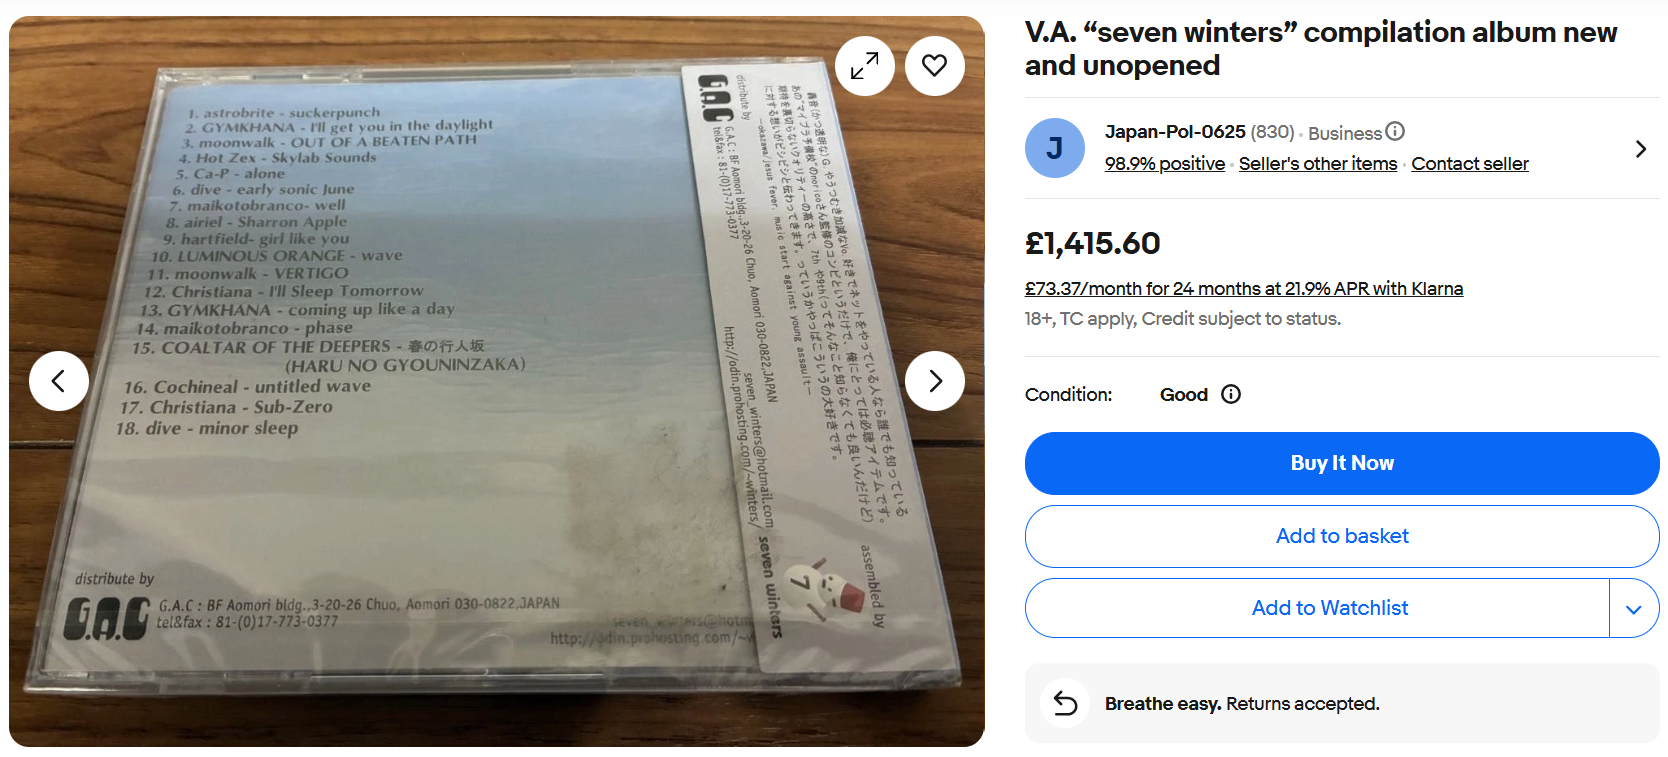Open seller details chevron arrow
The width and height of the screenshot is (1668, 757).
[x=1641, y=149]
